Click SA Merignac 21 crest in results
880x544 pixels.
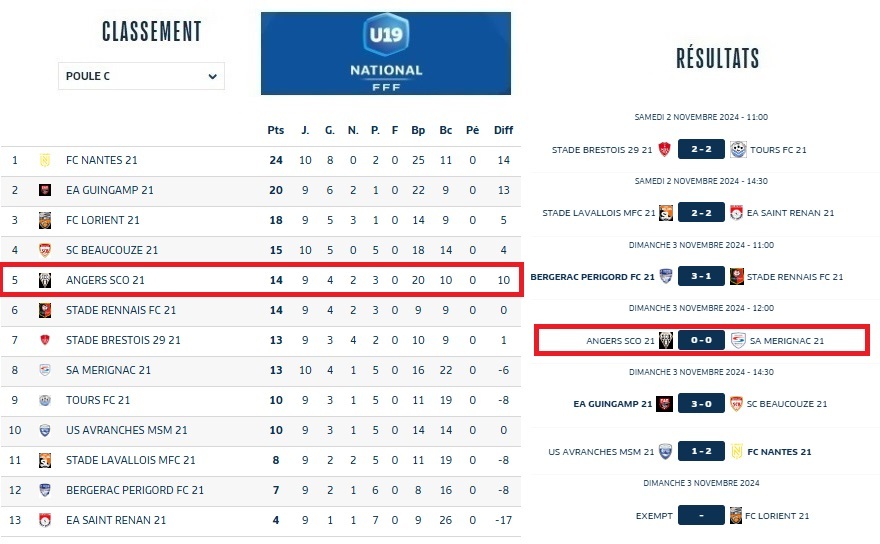(x=738, y=341)
